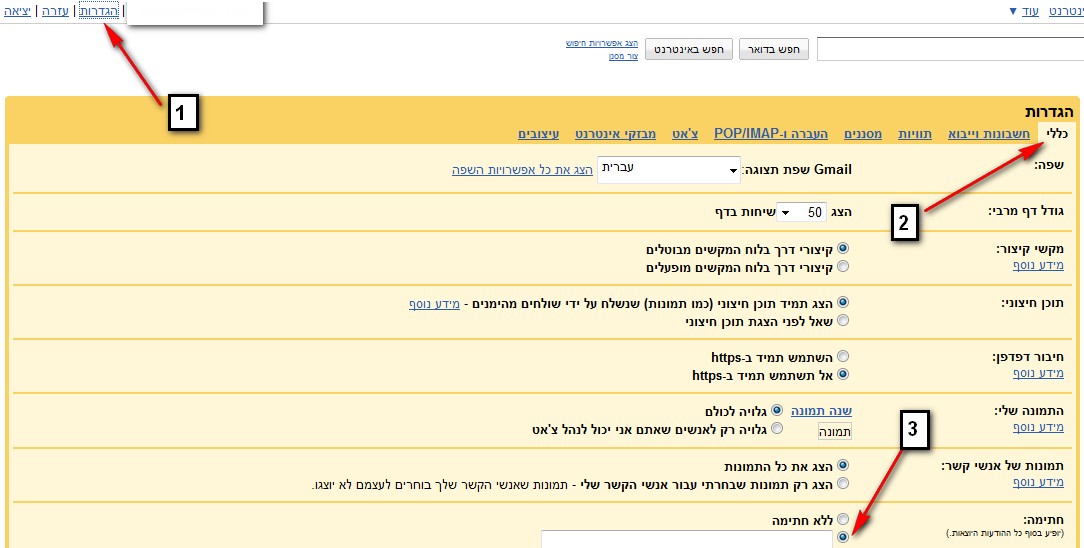
Task: Open the Gmail display language dropdown
Action: tap(669, 170)
